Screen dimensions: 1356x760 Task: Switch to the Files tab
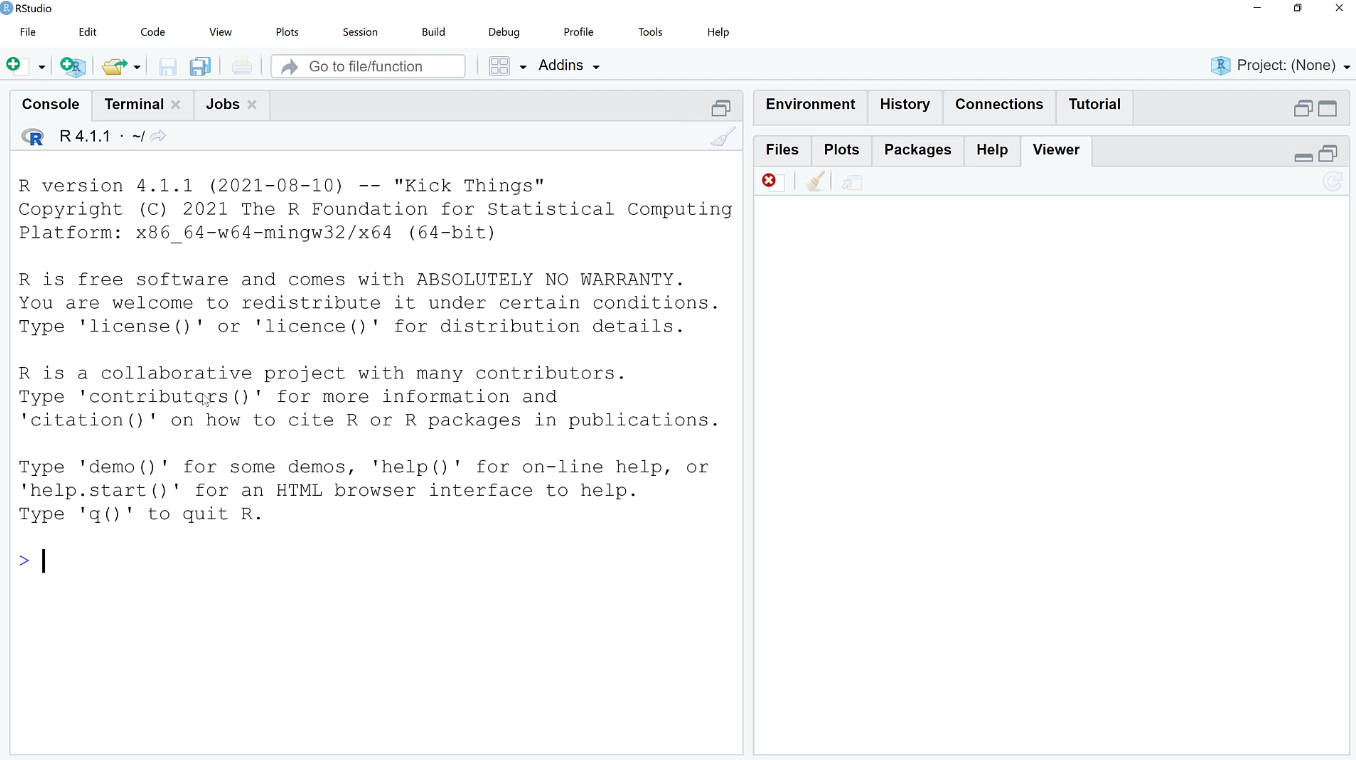click(x=782, y=151)
